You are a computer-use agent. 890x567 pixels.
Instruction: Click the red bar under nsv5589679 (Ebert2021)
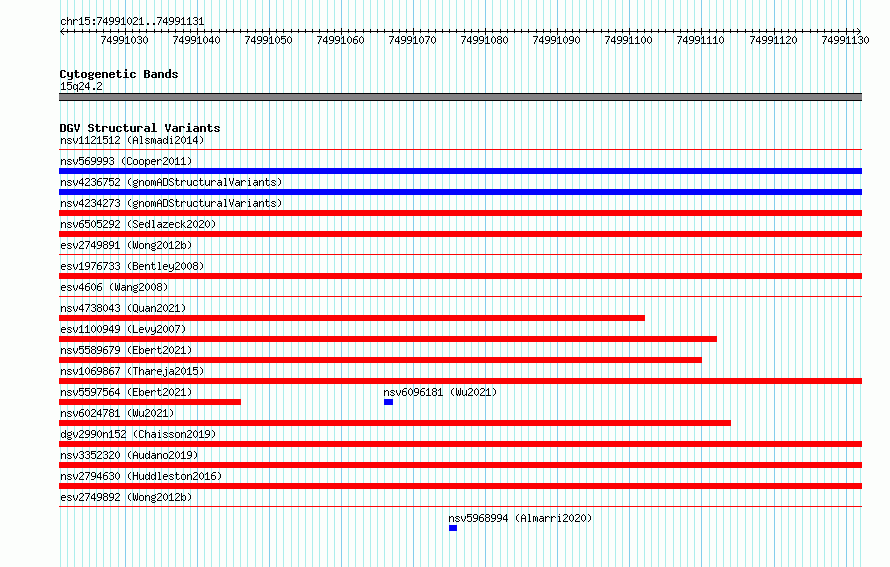[380, 360]
